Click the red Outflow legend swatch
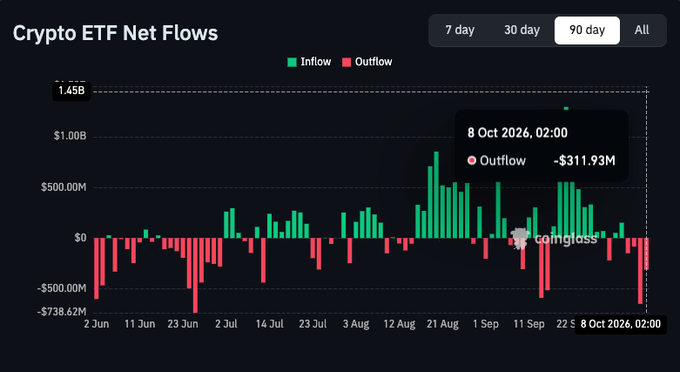 pos(346,62)
